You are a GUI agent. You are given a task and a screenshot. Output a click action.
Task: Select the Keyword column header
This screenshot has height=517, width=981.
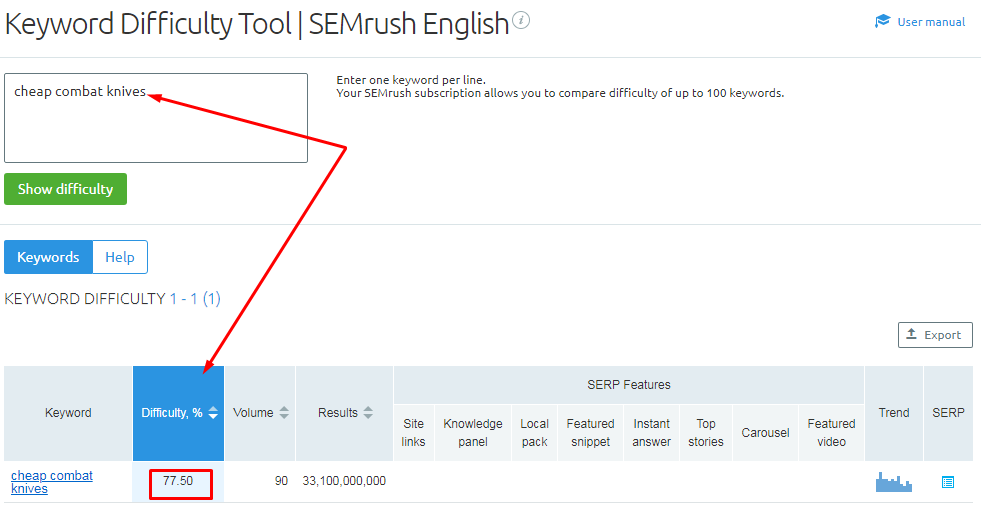68,413
